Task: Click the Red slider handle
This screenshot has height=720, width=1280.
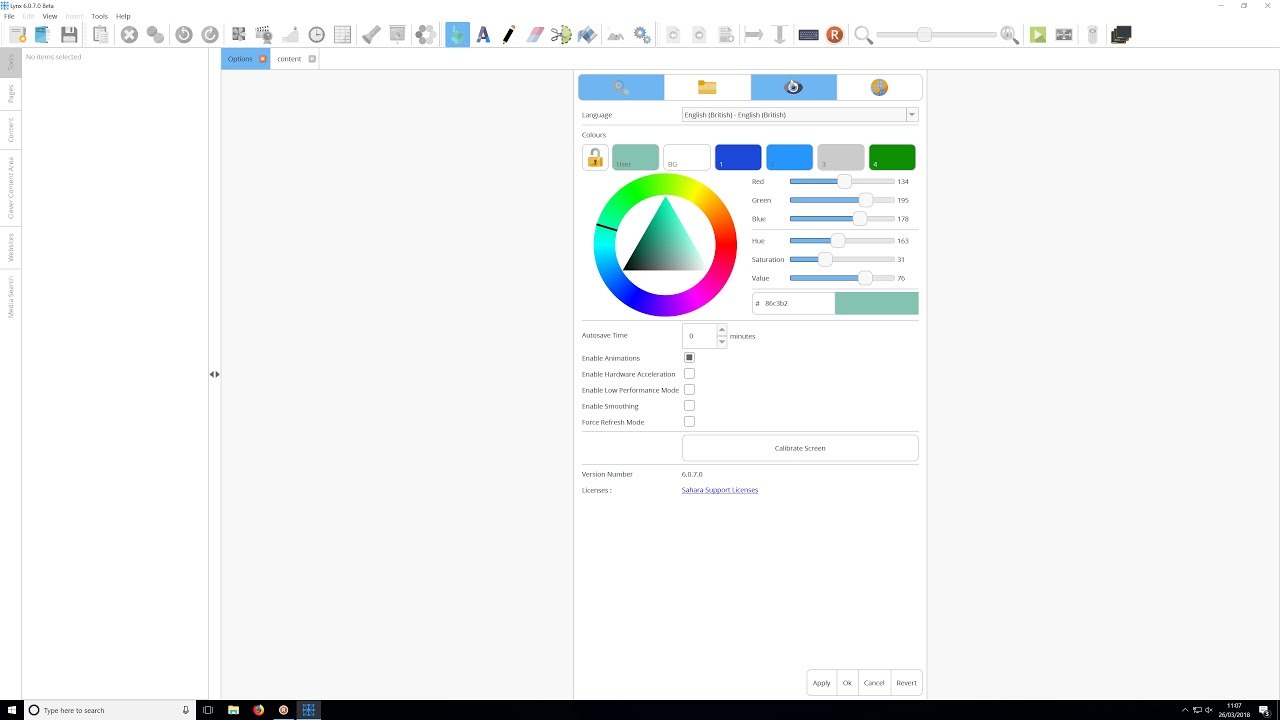Action: pos(844,182)
